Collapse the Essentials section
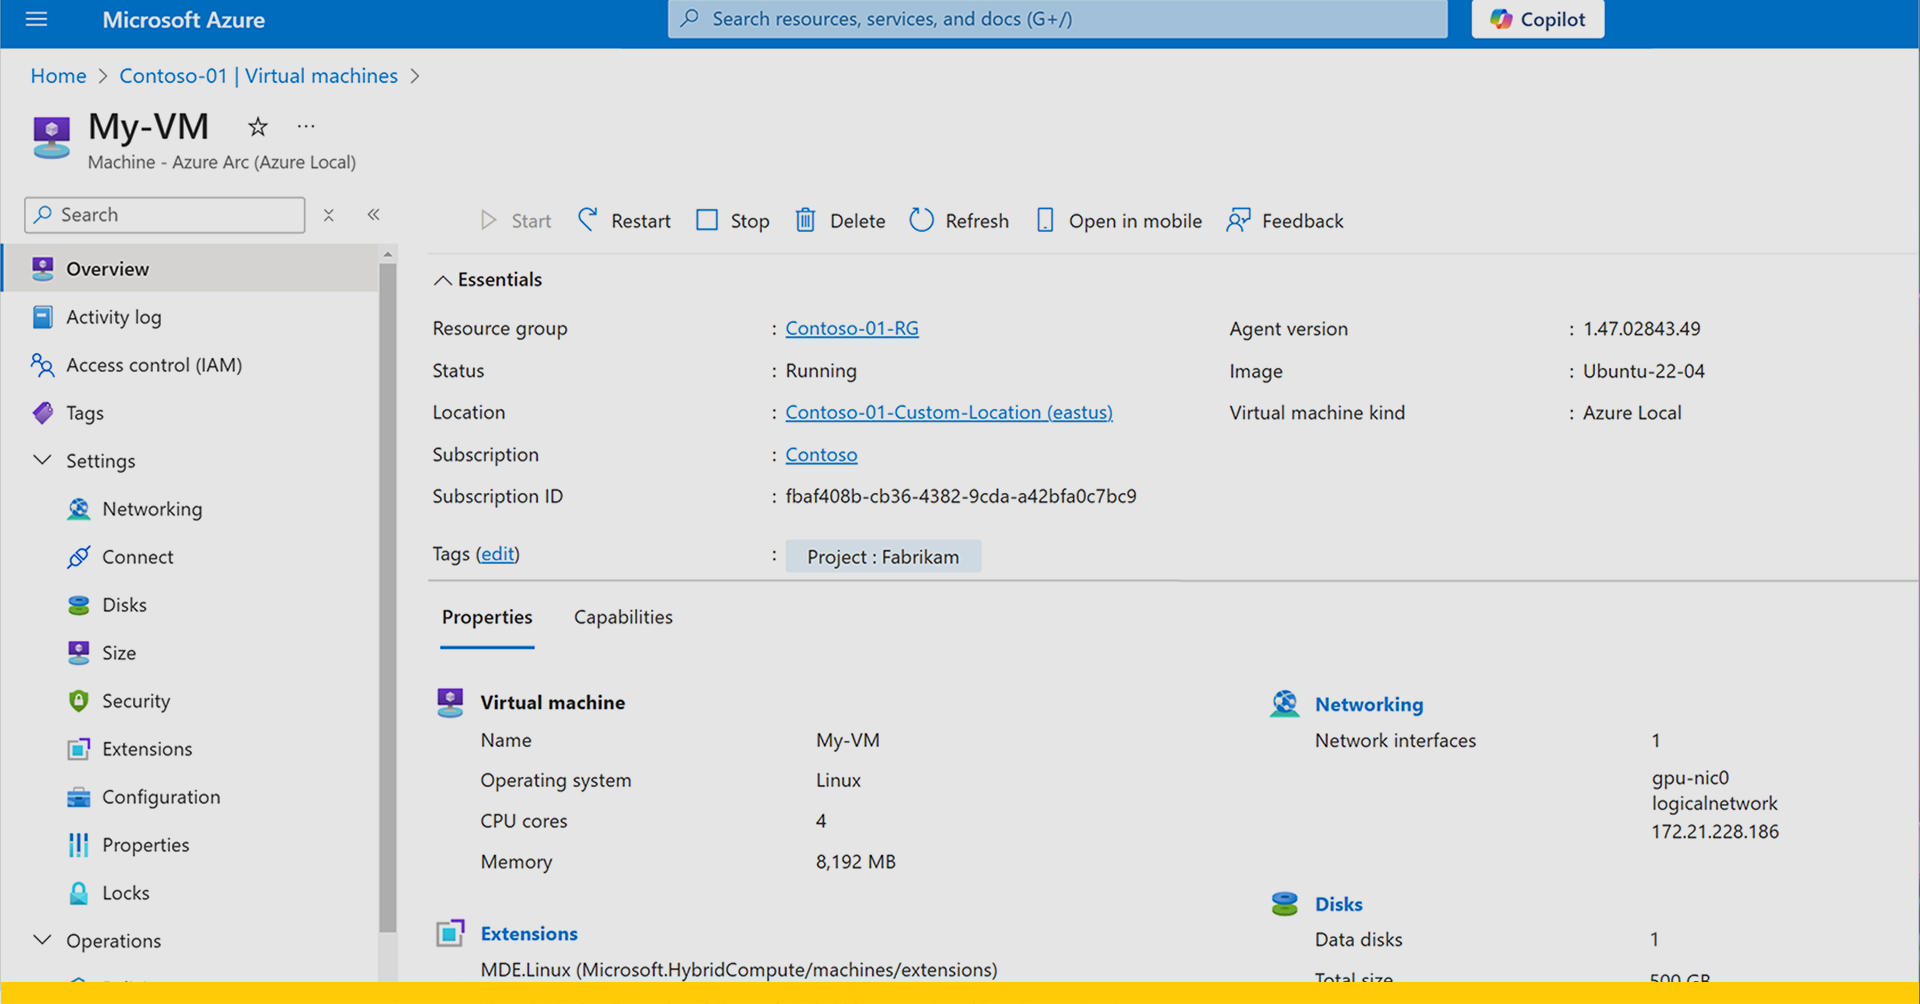 (x=442, y=280)
